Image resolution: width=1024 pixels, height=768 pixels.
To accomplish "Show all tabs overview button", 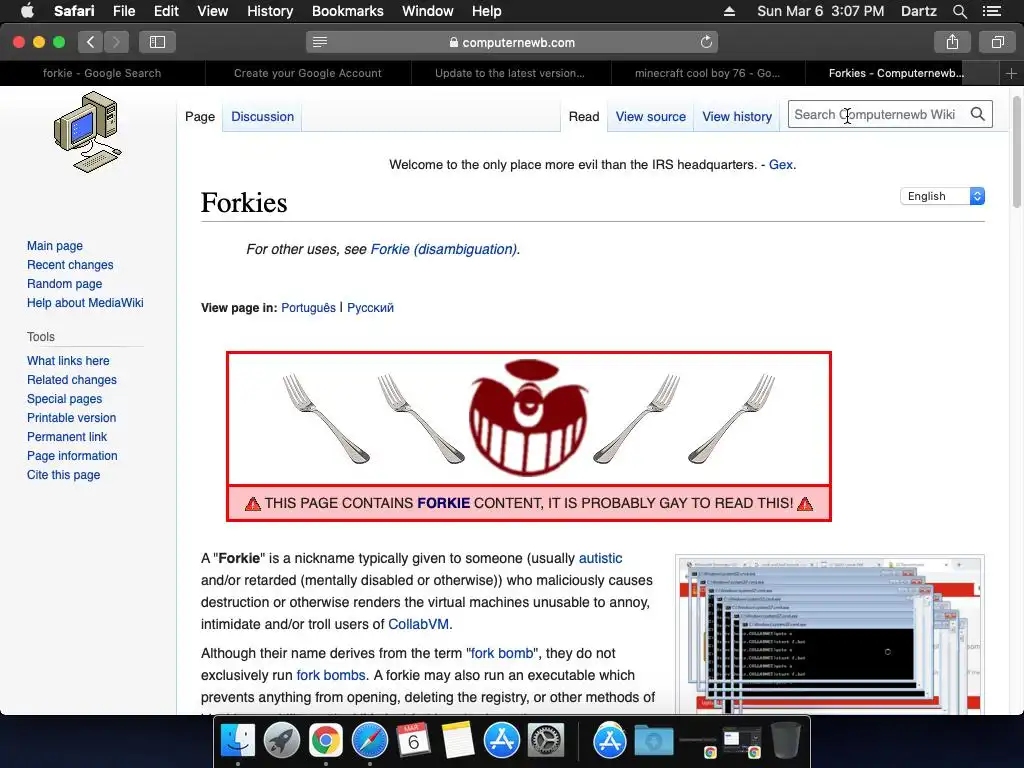I will pyautogui.click(x=997, y=42).
